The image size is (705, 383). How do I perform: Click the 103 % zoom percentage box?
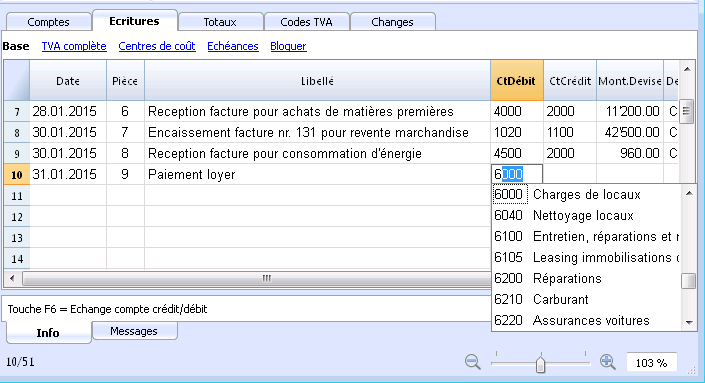[651, 363]
